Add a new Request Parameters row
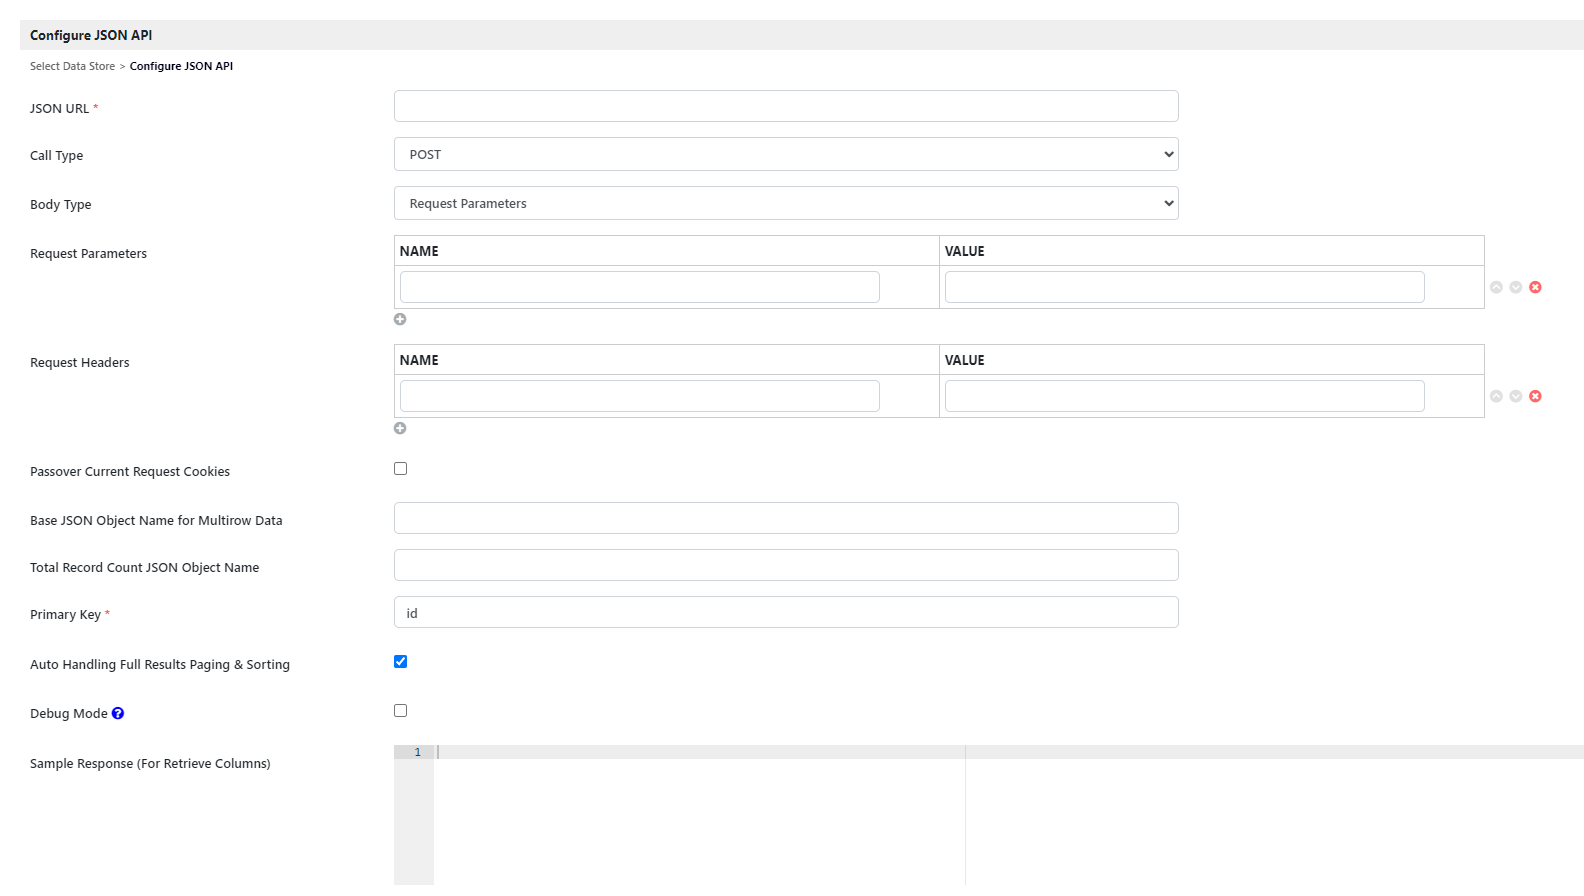This screenshot has height=896, width=1584. coord(400,319)
